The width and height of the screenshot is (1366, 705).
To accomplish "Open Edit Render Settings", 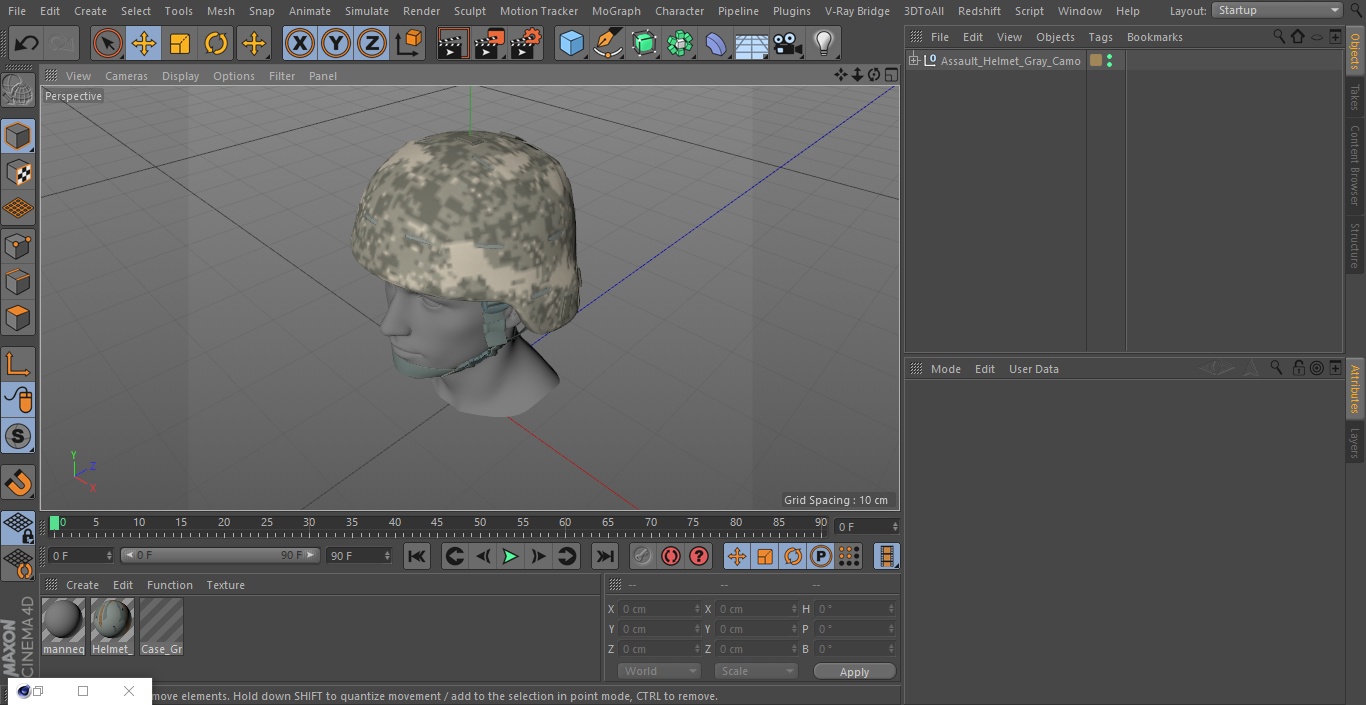I will click(526, 44).
